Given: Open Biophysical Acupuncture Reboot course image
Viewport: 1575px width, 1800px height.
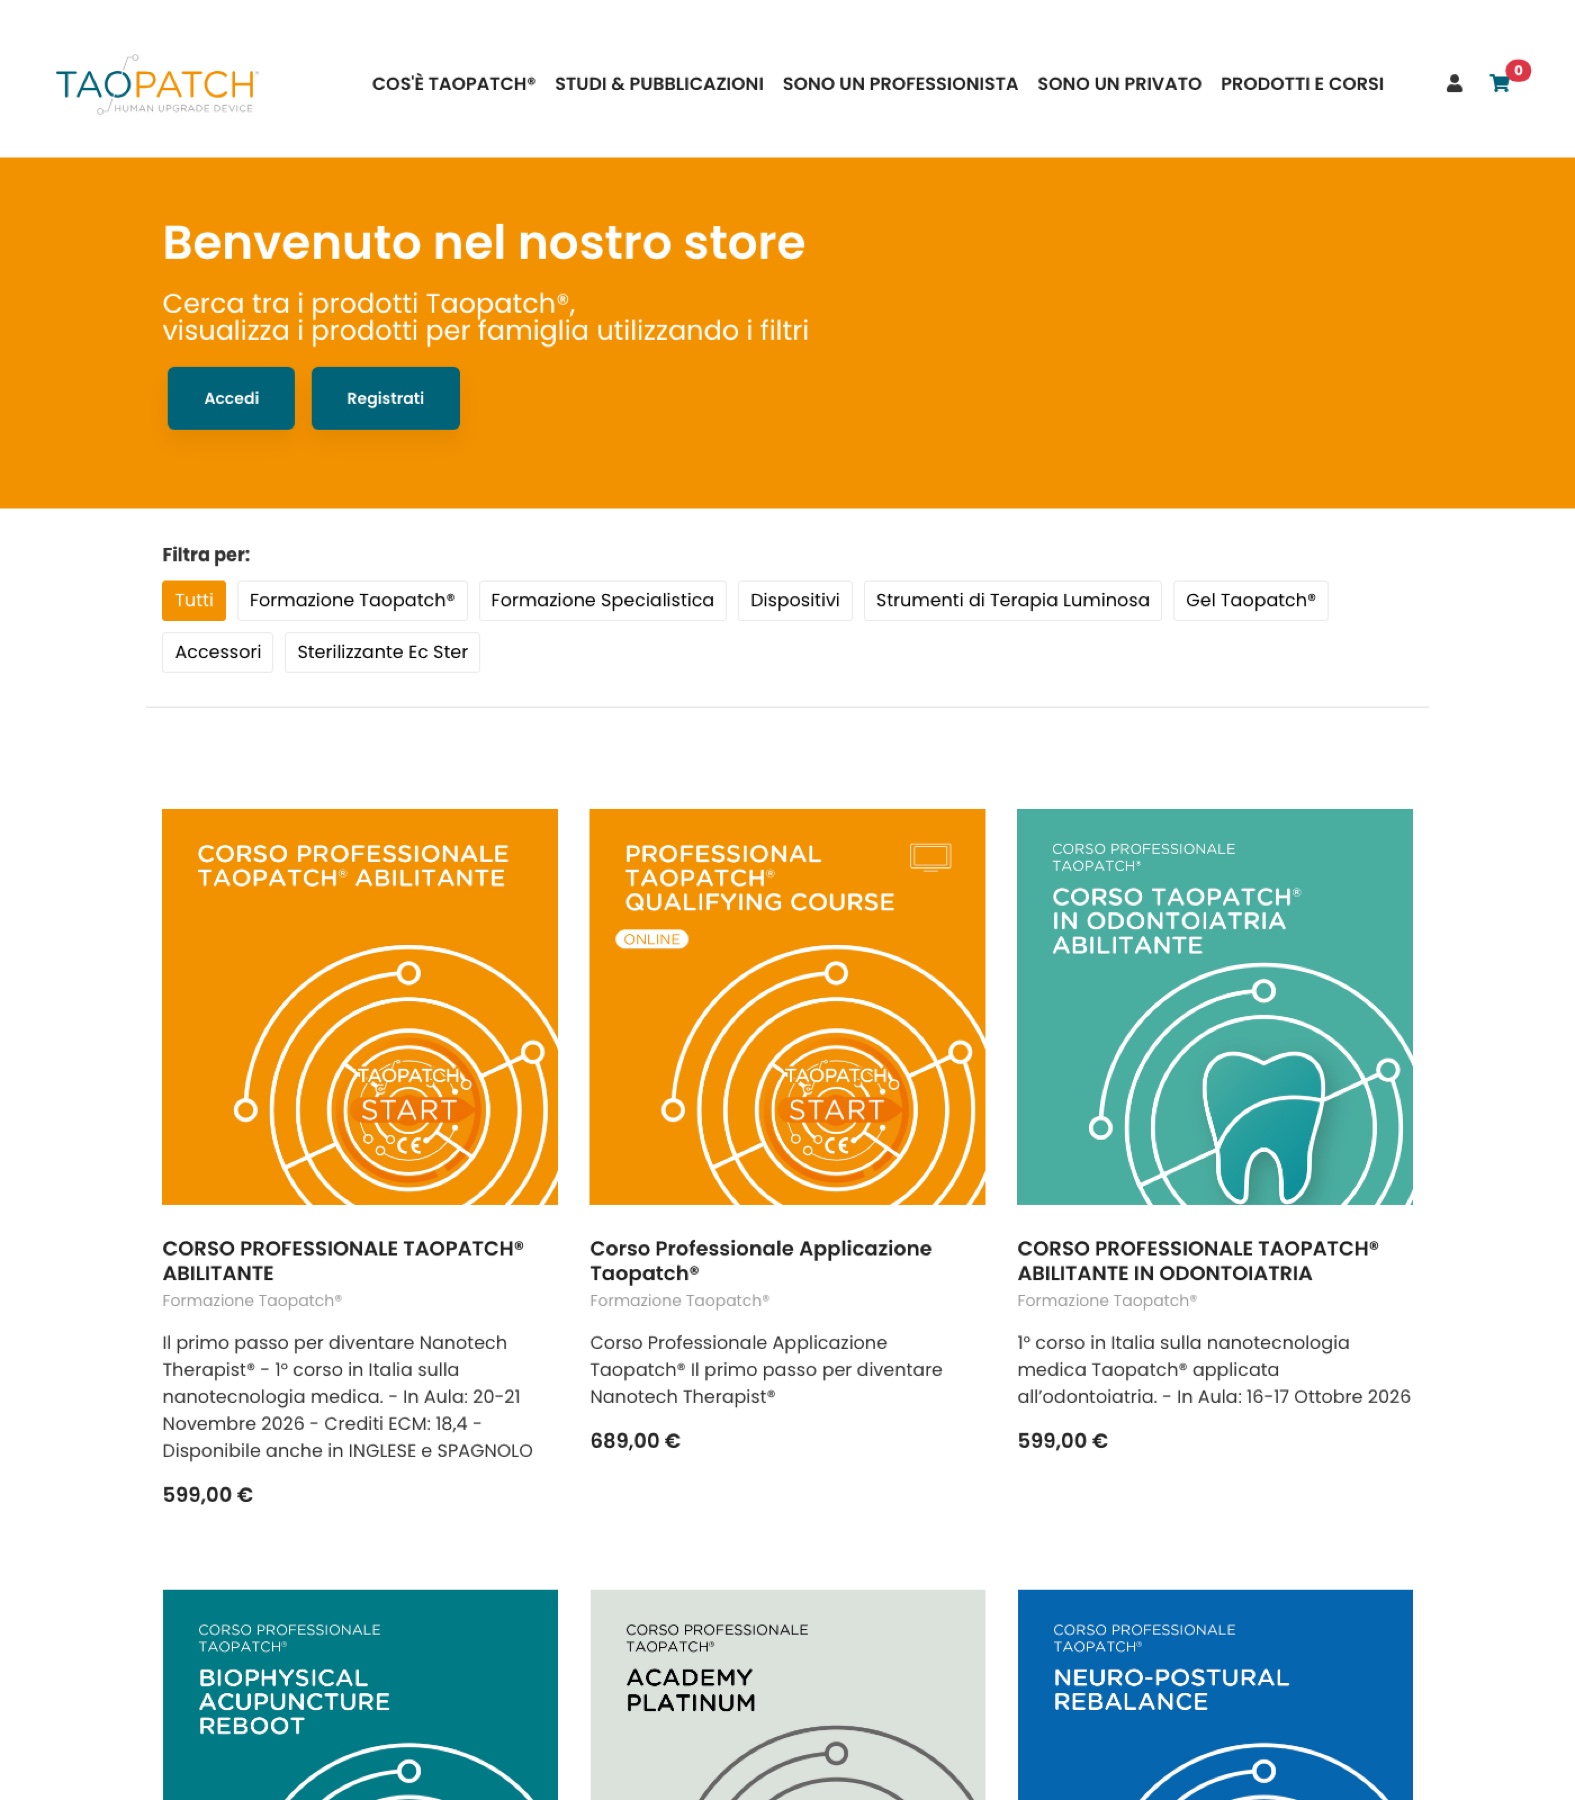Looking at the screenshot, I should coord(360,1695).
